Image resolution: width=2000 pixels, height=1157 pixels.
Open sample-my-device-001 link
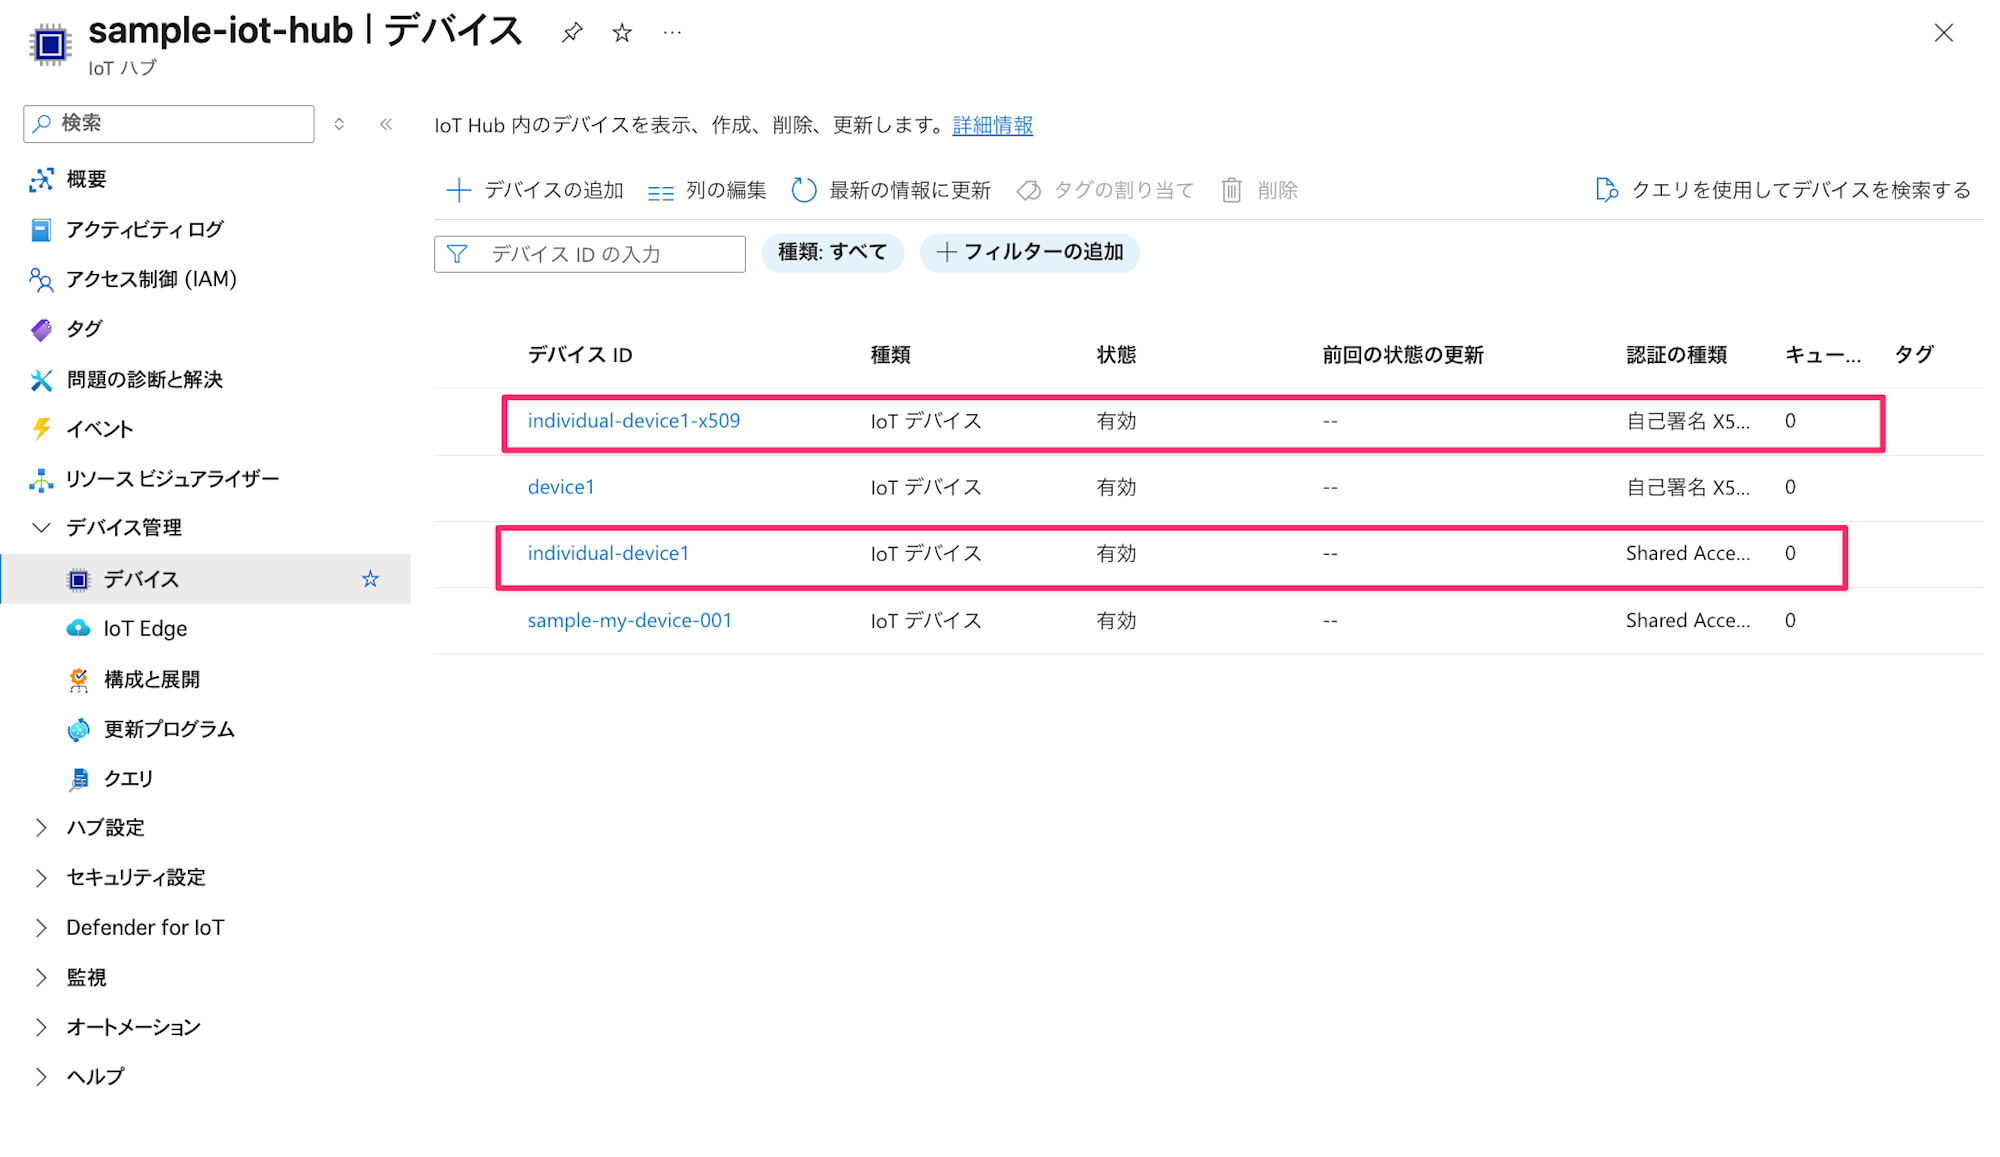coord(630,620)
